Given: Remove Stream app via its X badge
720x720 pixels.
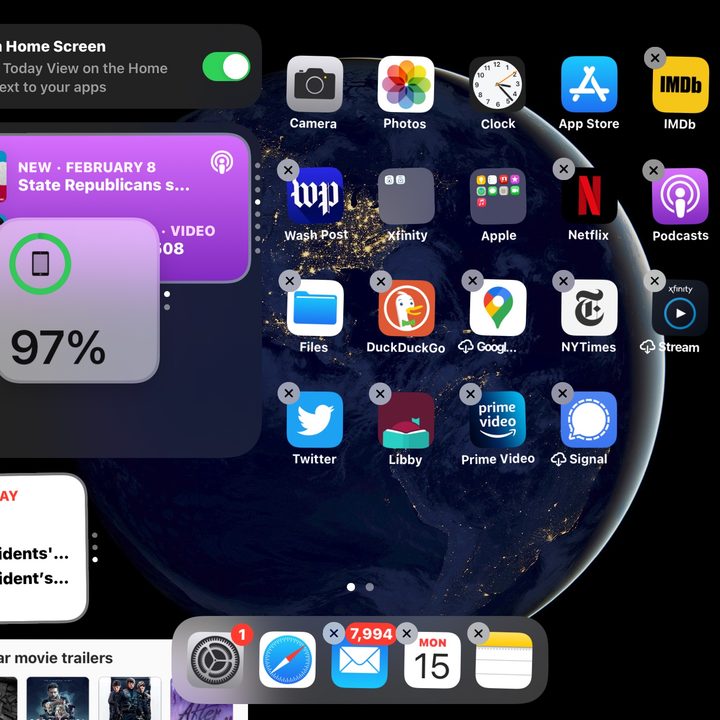Looking at the screenshot, I should (655, 281).
